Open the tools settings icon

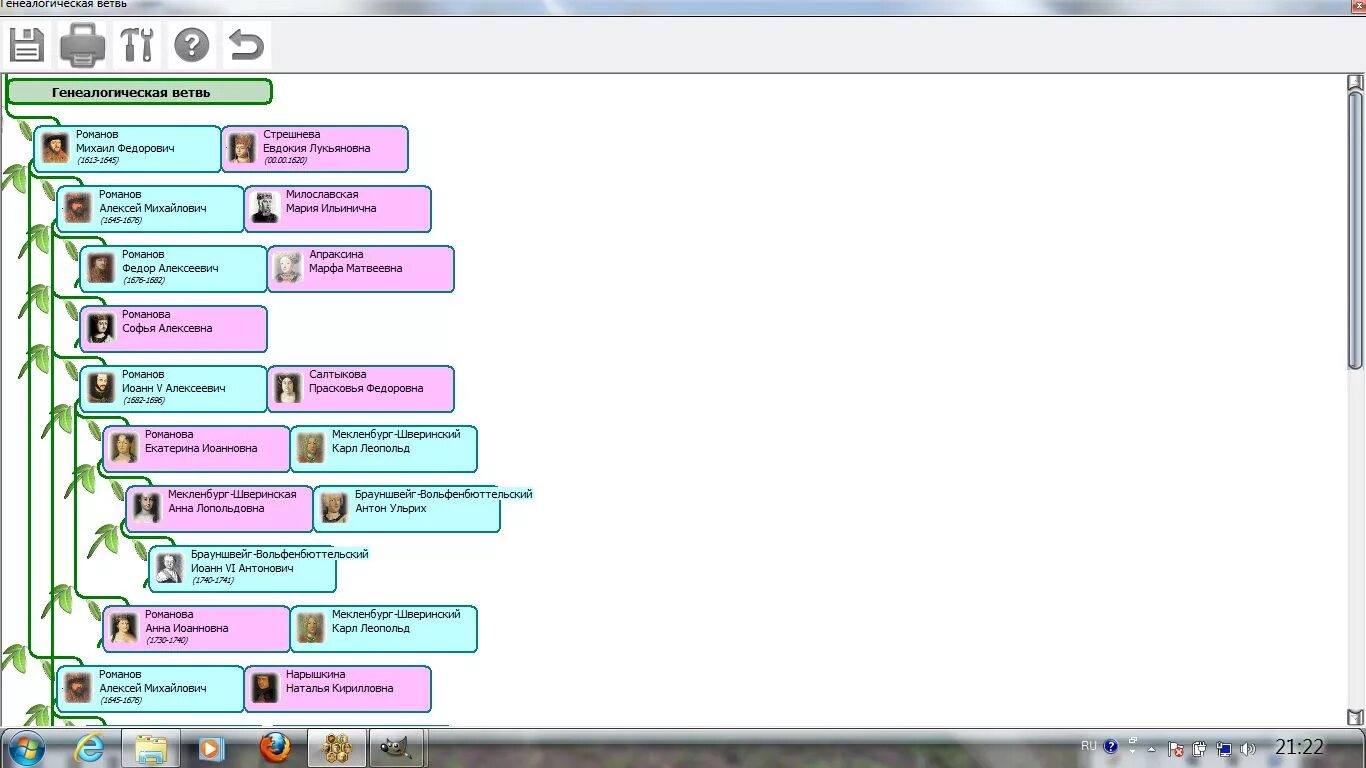pos(137,45)
